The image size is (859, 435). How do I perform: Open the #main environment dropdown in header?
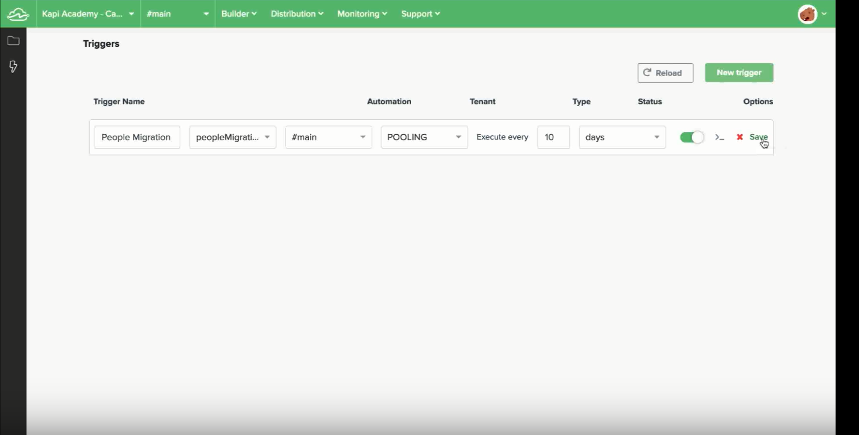(177, 14)
